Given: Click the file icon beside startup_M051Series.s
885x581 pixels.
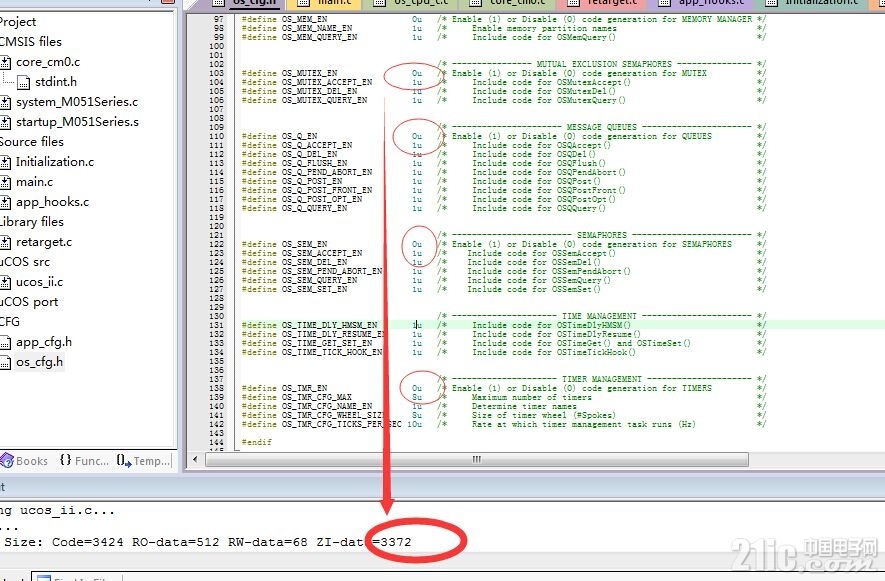Looking at the screenshot, I should (5, 123).
